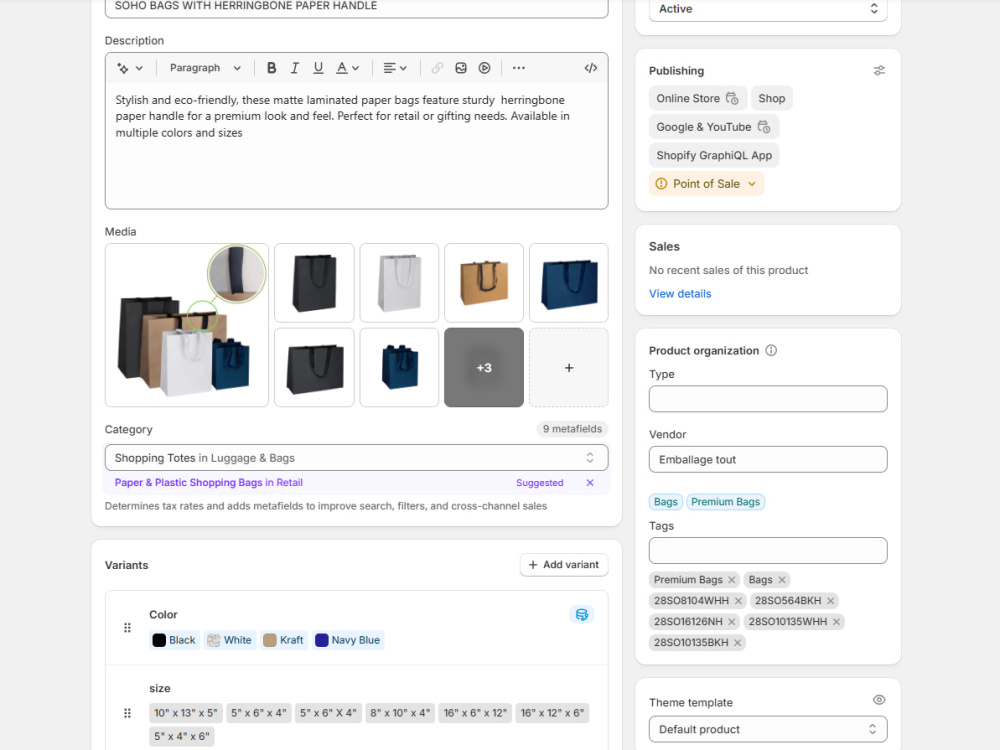The height and width of the screenshot is (750, 1000).
Task: Select the 5" x 4" x 6" size value
Action: click(182, 737)
